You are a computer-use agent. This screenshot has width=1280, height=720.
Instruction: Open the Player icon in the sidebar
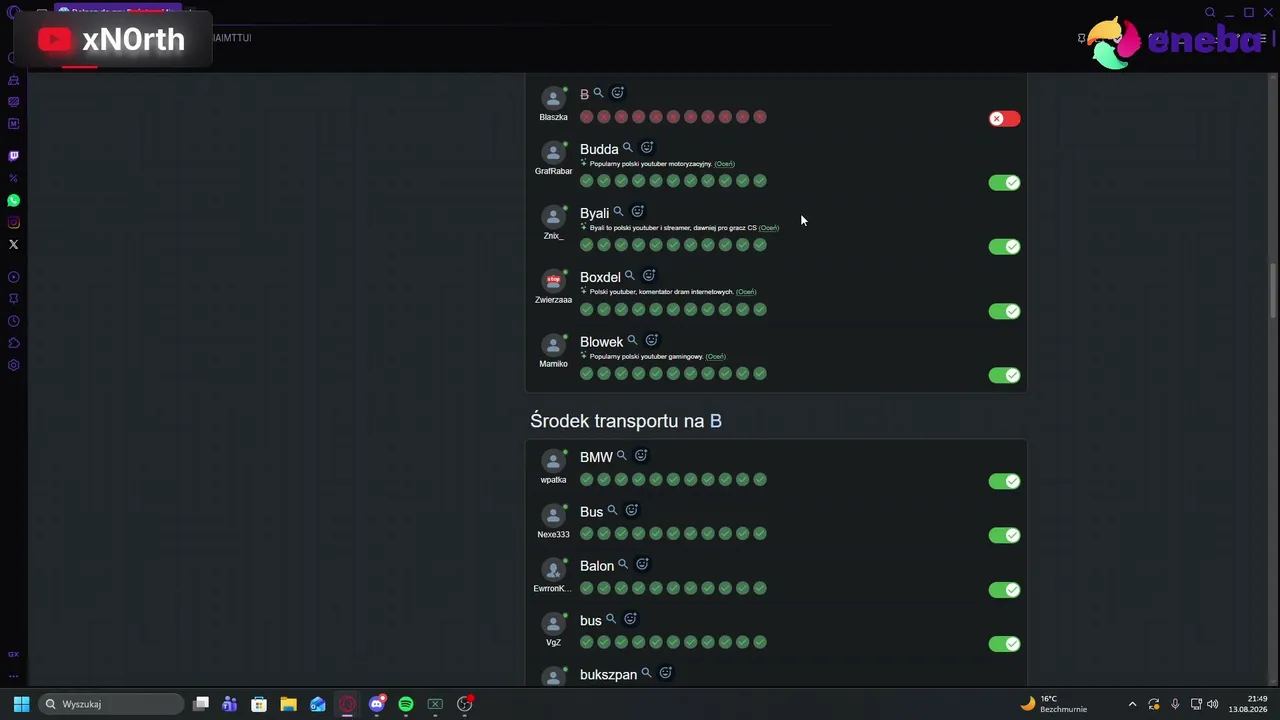point(13,277)
